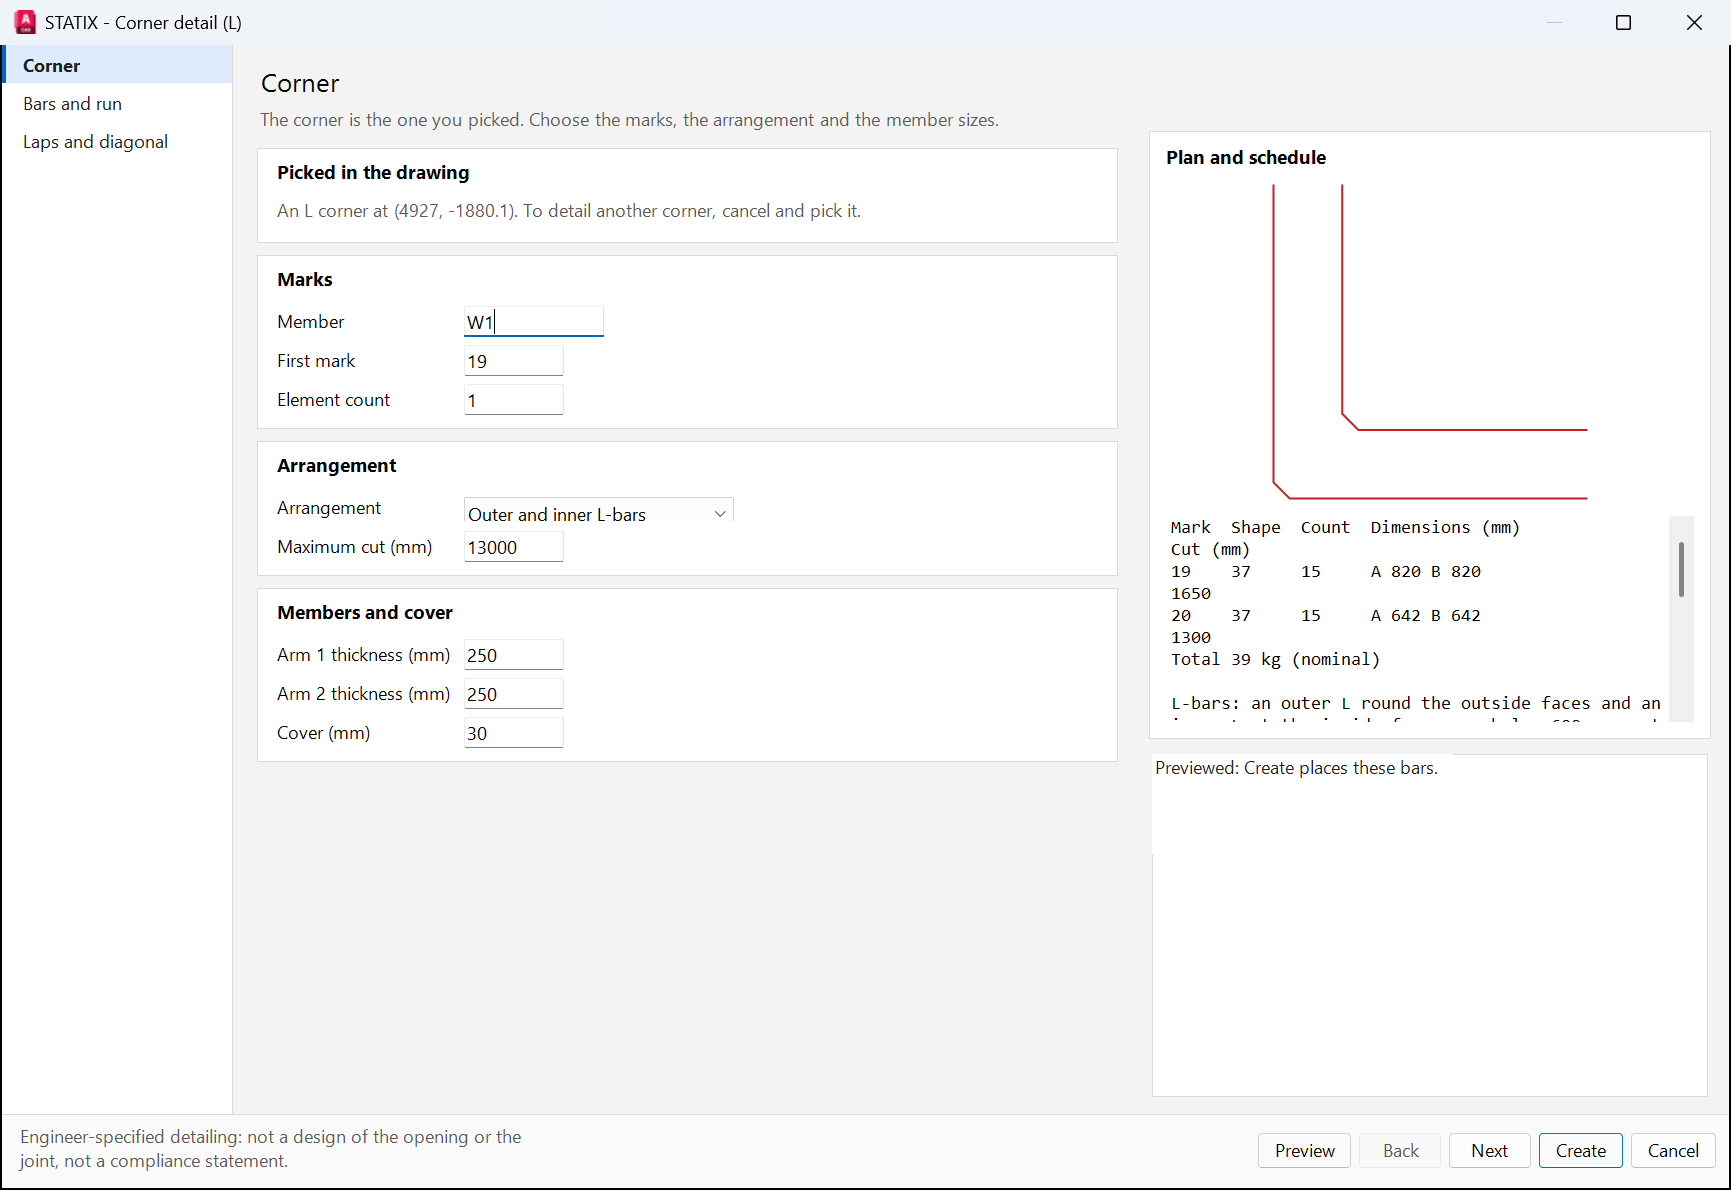
Task: Close the STATIX window
Action: [x=1694, y=22]
